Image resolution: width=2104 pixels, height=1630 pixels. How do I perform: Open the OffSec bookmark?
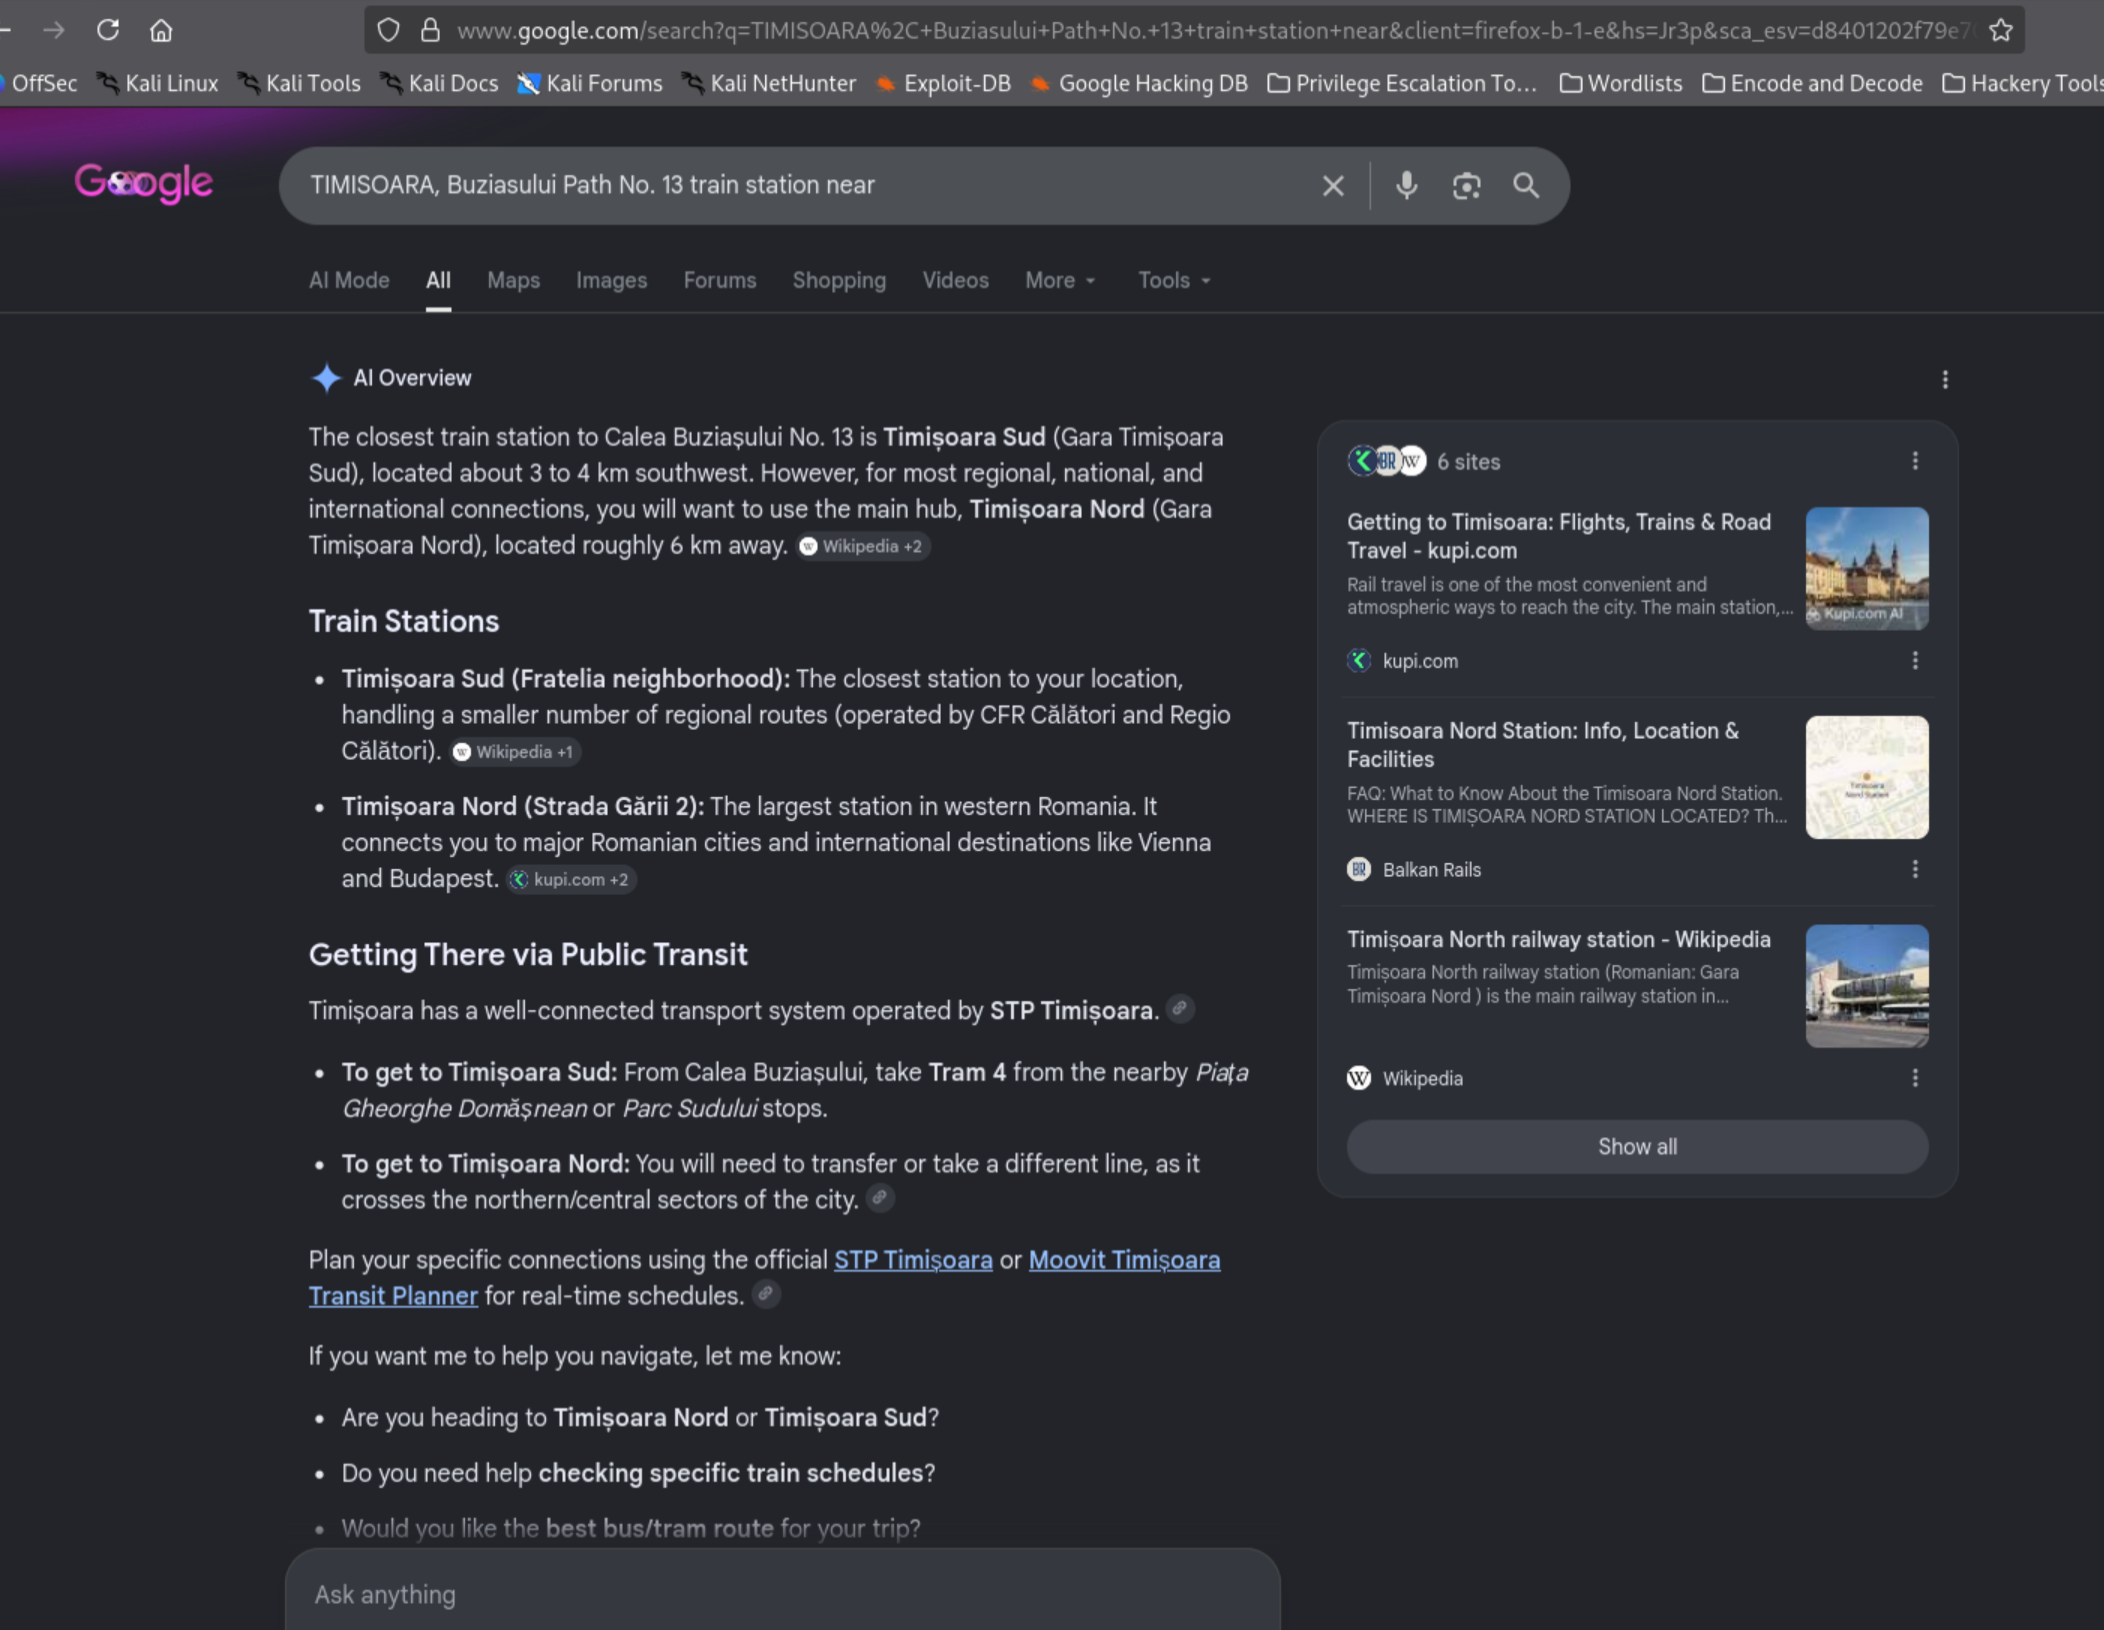pos(39,83)
